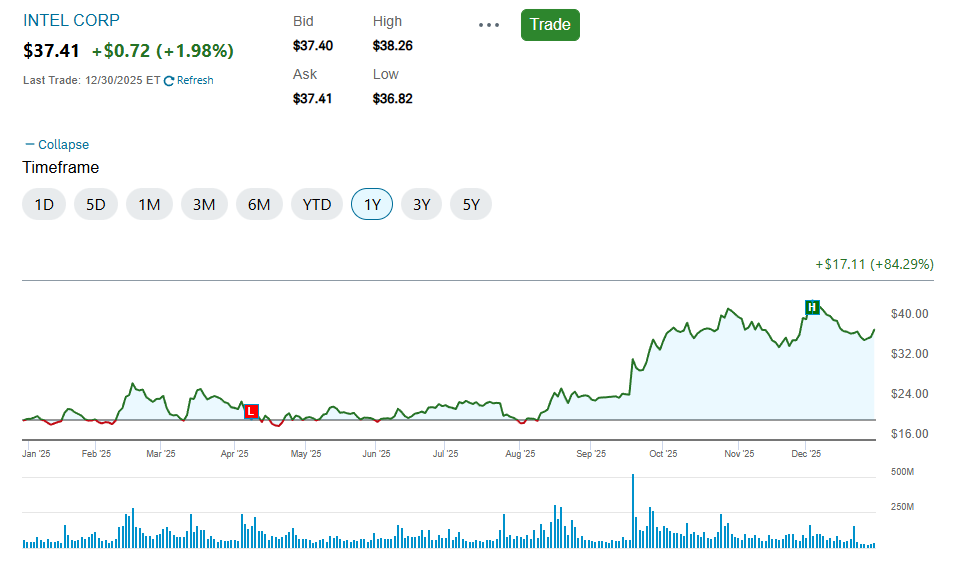Image resolution: width=964 pixels, height=571 pixels.
Task: Collapse the chart section
Action: (57, 144)
